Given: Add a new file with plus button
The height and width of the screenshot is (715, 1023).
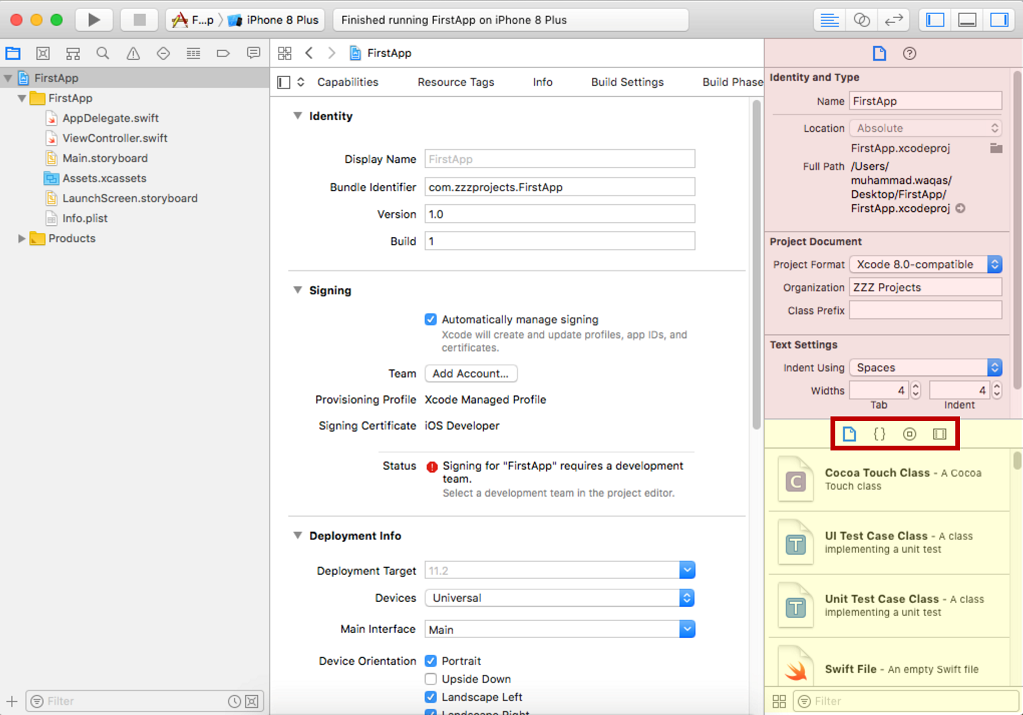Looking at the screenshot, I should click(x=12, y=701).
